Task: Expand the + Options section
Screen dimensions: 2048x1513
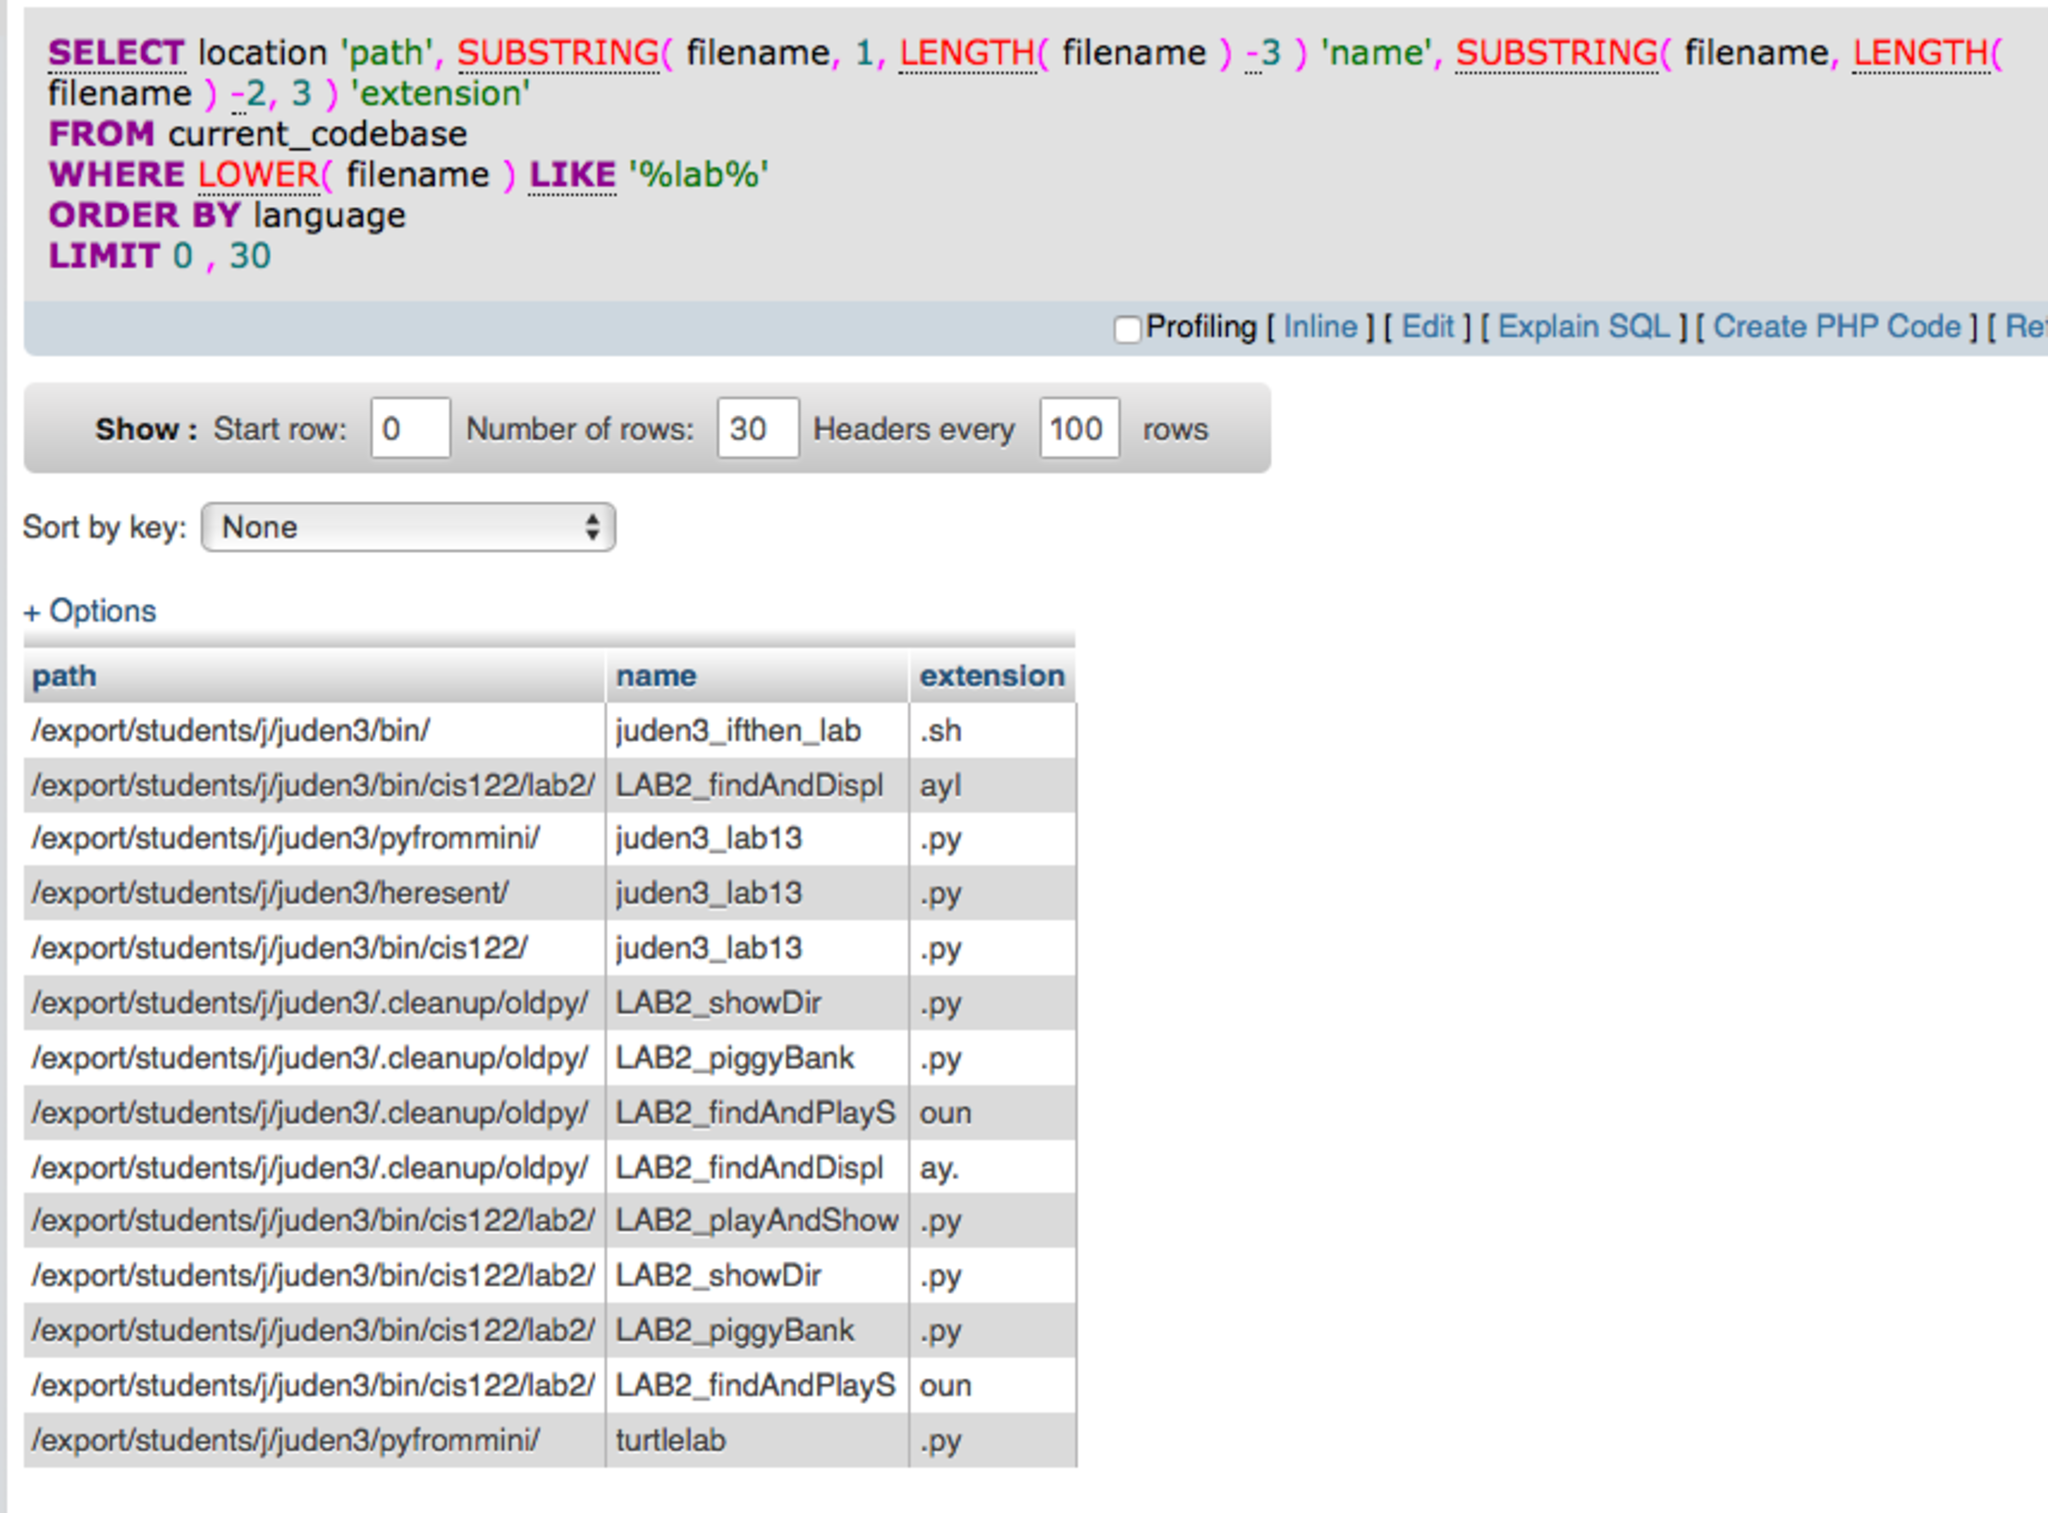Action: pos(90,611)
